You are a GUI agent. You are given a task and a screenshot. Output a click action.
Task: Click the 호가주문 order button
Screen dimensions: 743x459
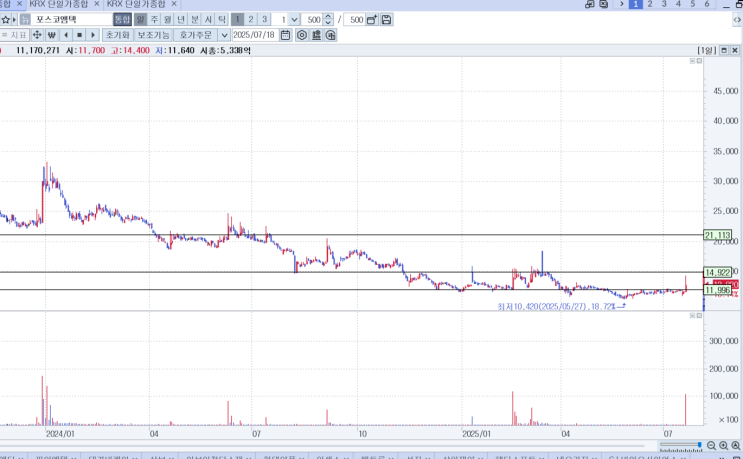[x=196, y=35]
